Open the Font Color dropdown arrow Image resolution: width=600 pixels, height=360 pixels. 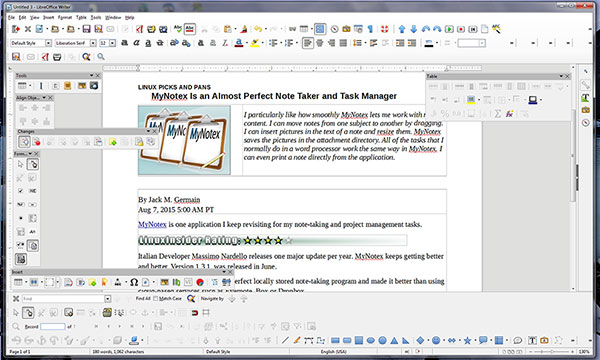pyautogui.click(x=246, y=43)
